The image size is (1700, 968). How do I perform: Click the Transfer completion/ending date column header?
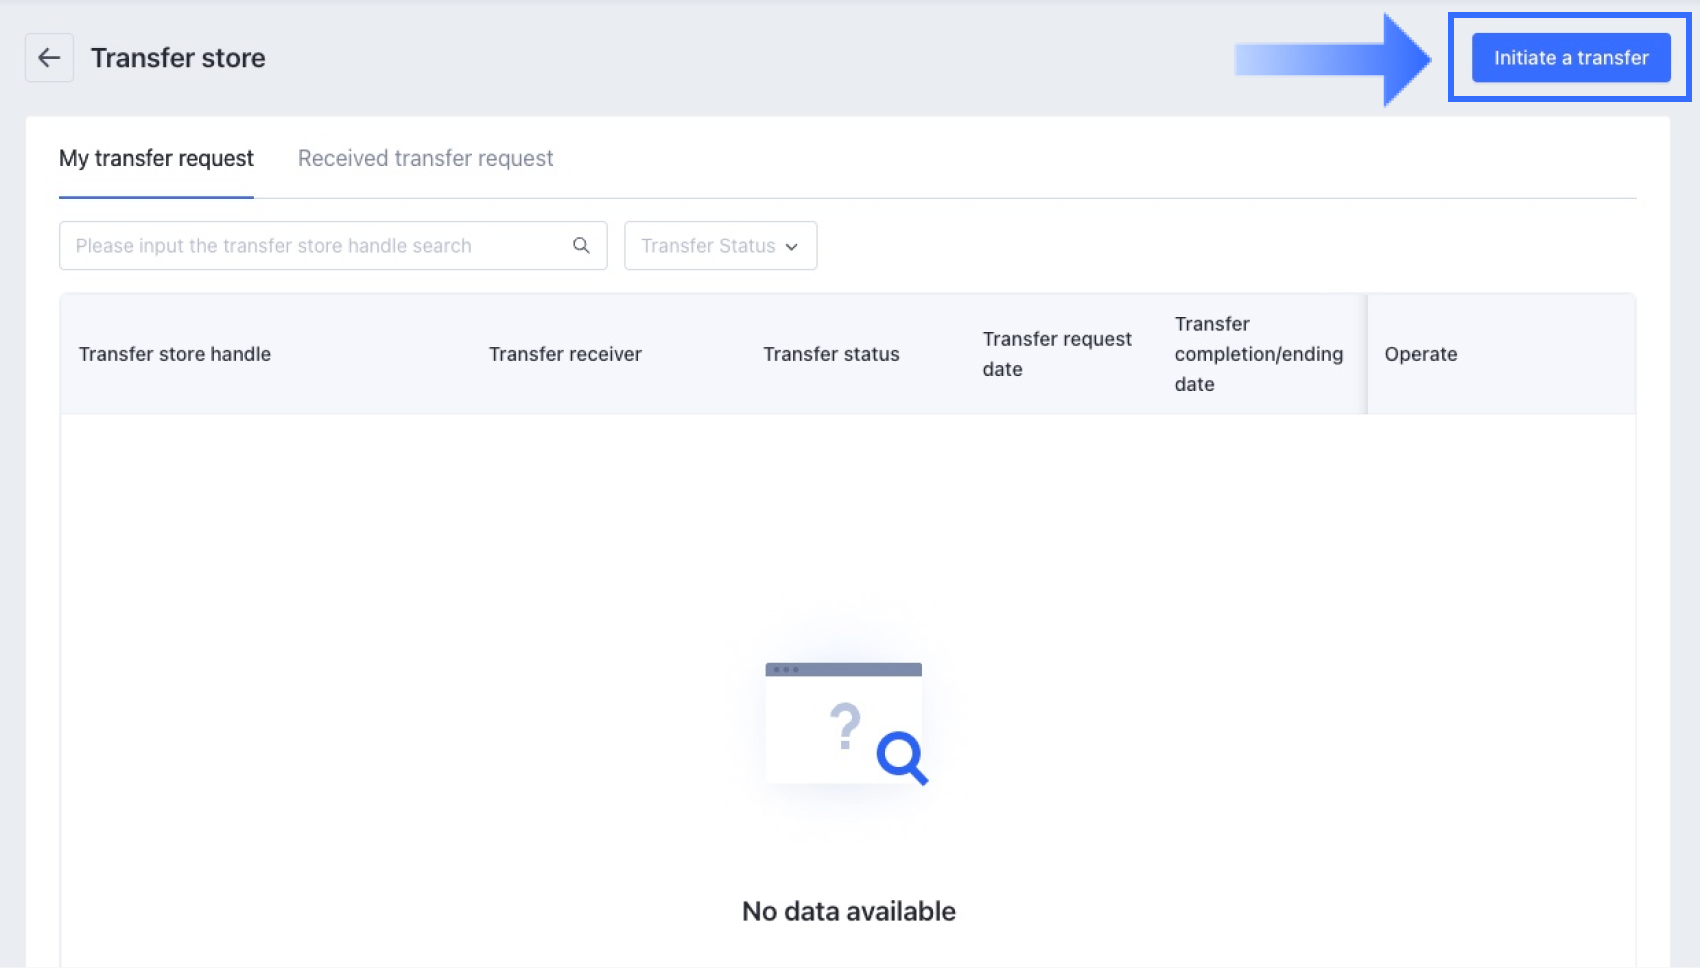coord(1259,354)
